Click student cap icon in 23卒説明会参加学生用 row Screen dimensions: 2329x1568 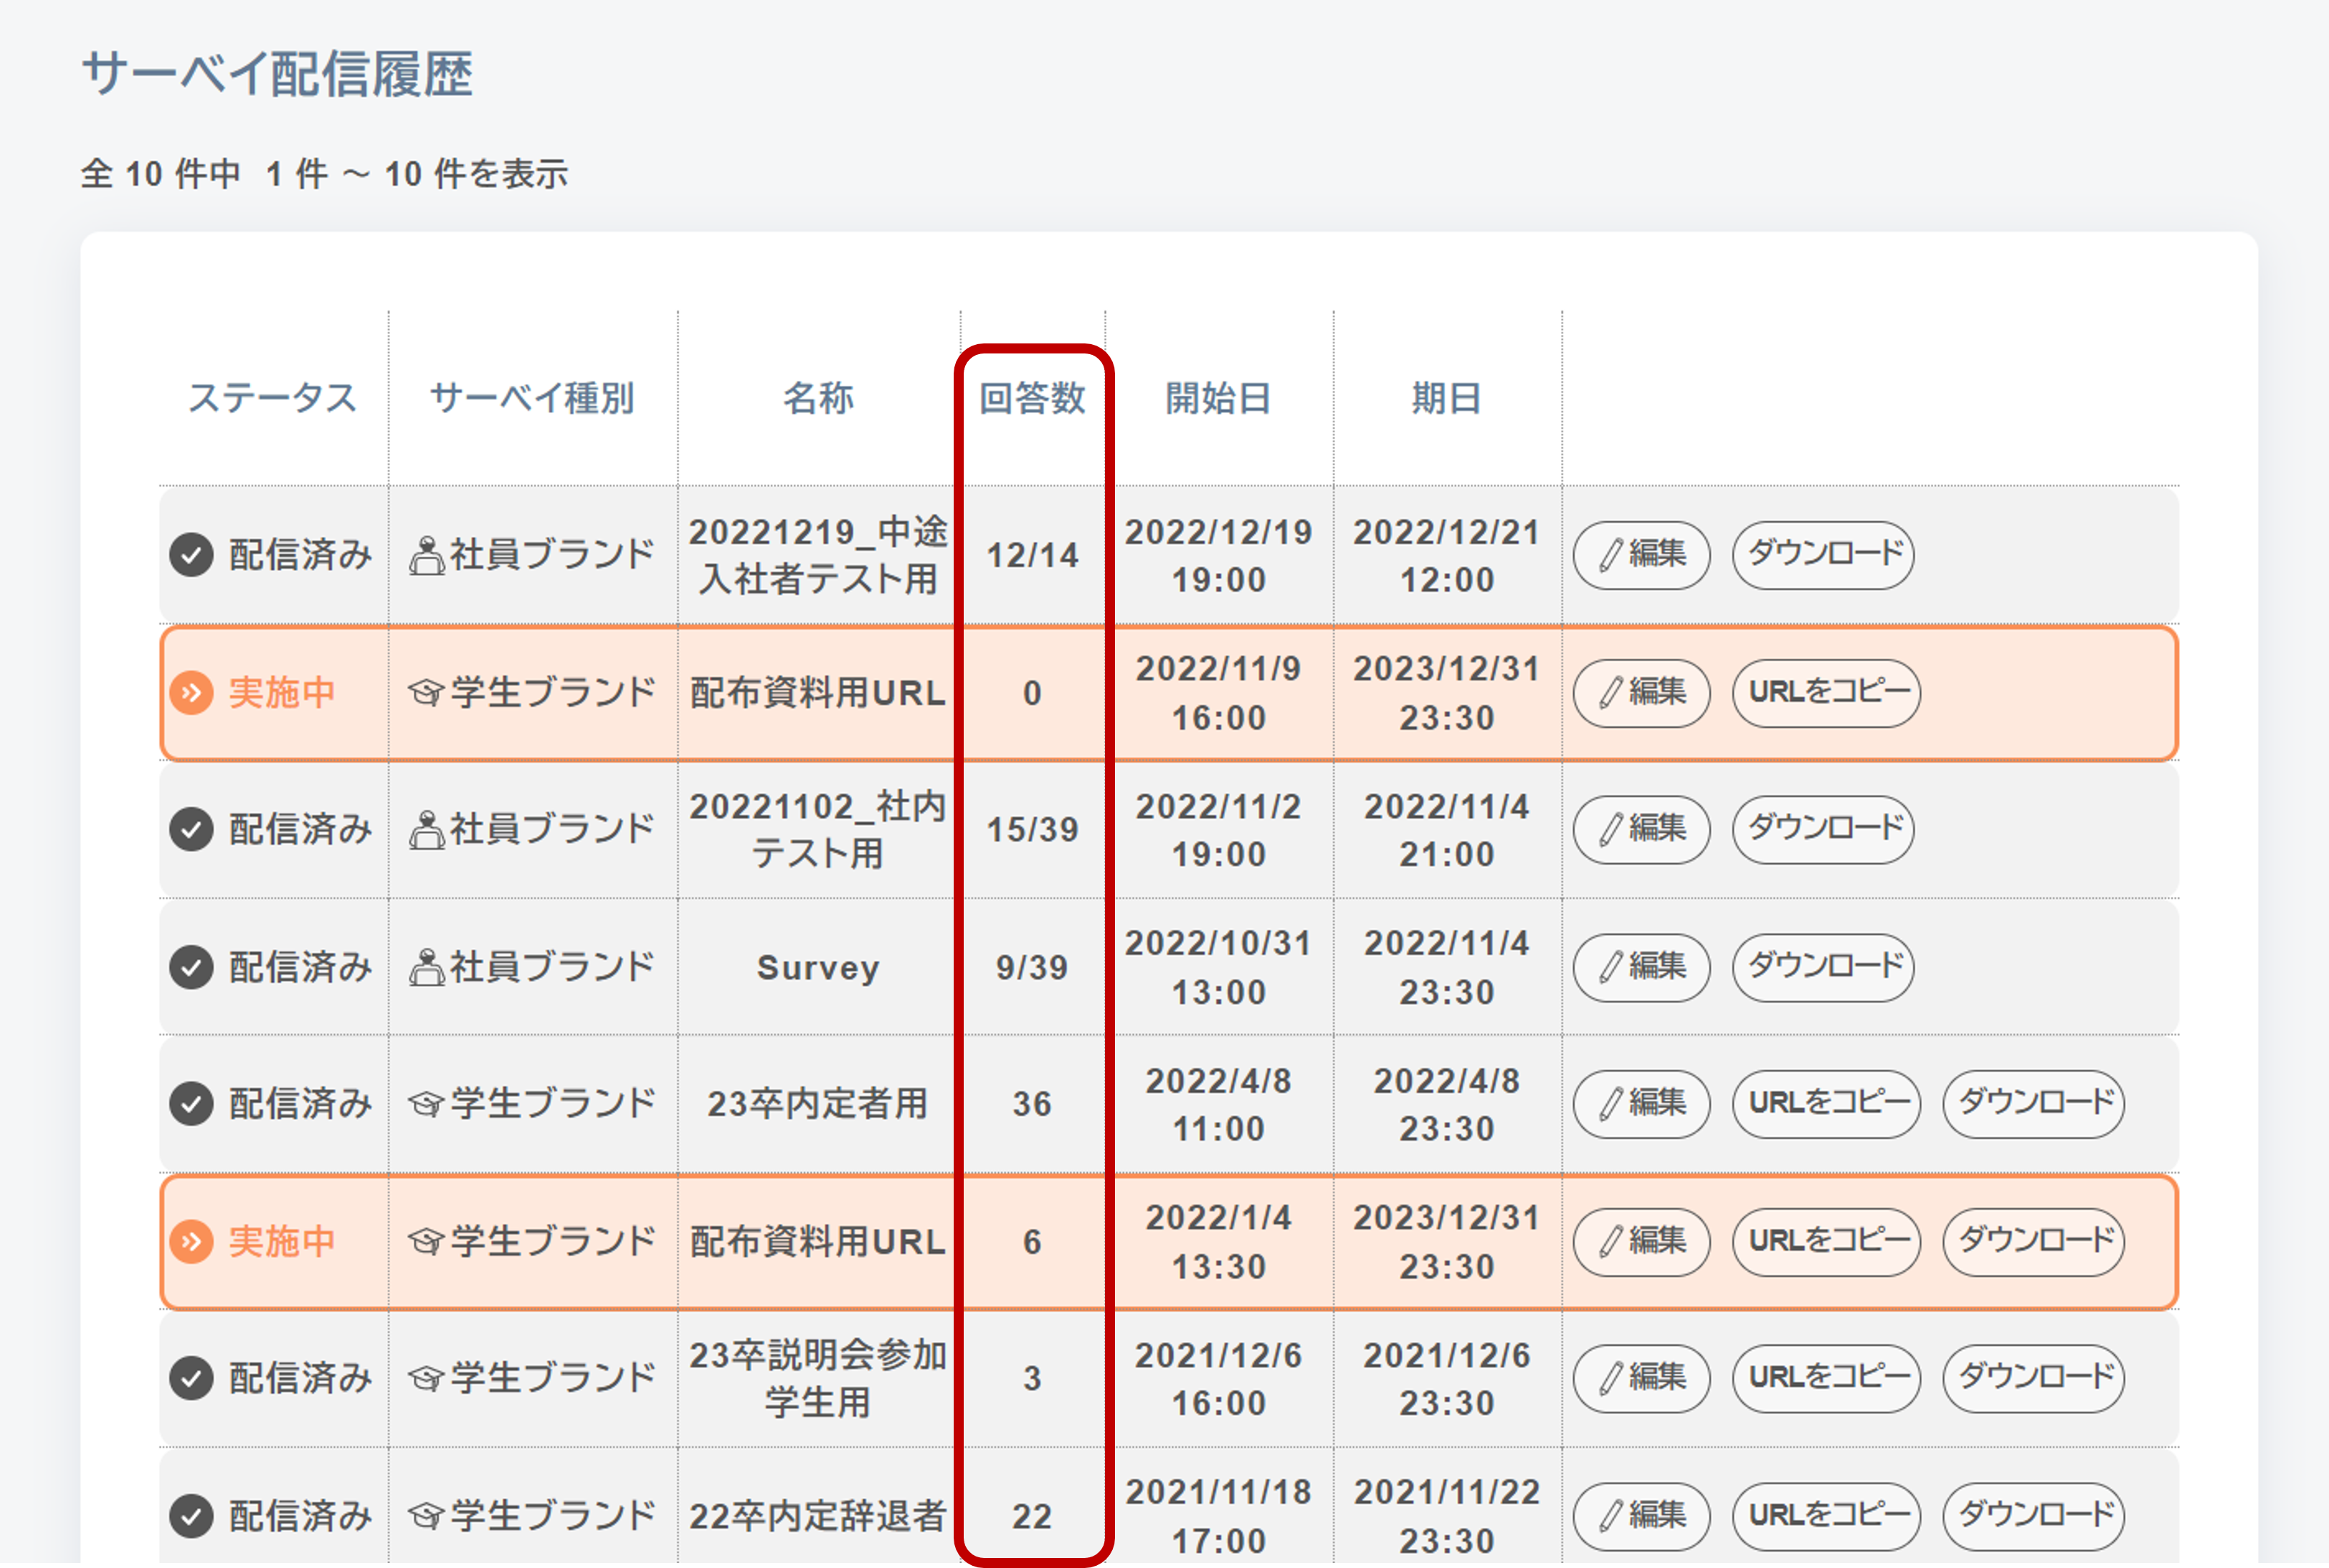click(426, 1378)
